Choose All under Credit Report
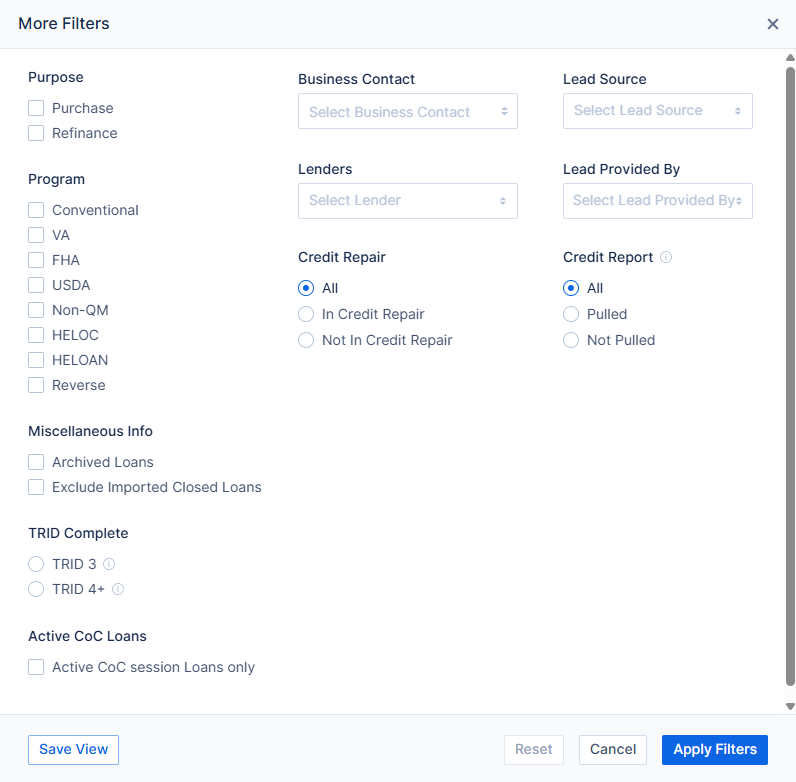This screenshot has height=782, width=796. [571, 288]
